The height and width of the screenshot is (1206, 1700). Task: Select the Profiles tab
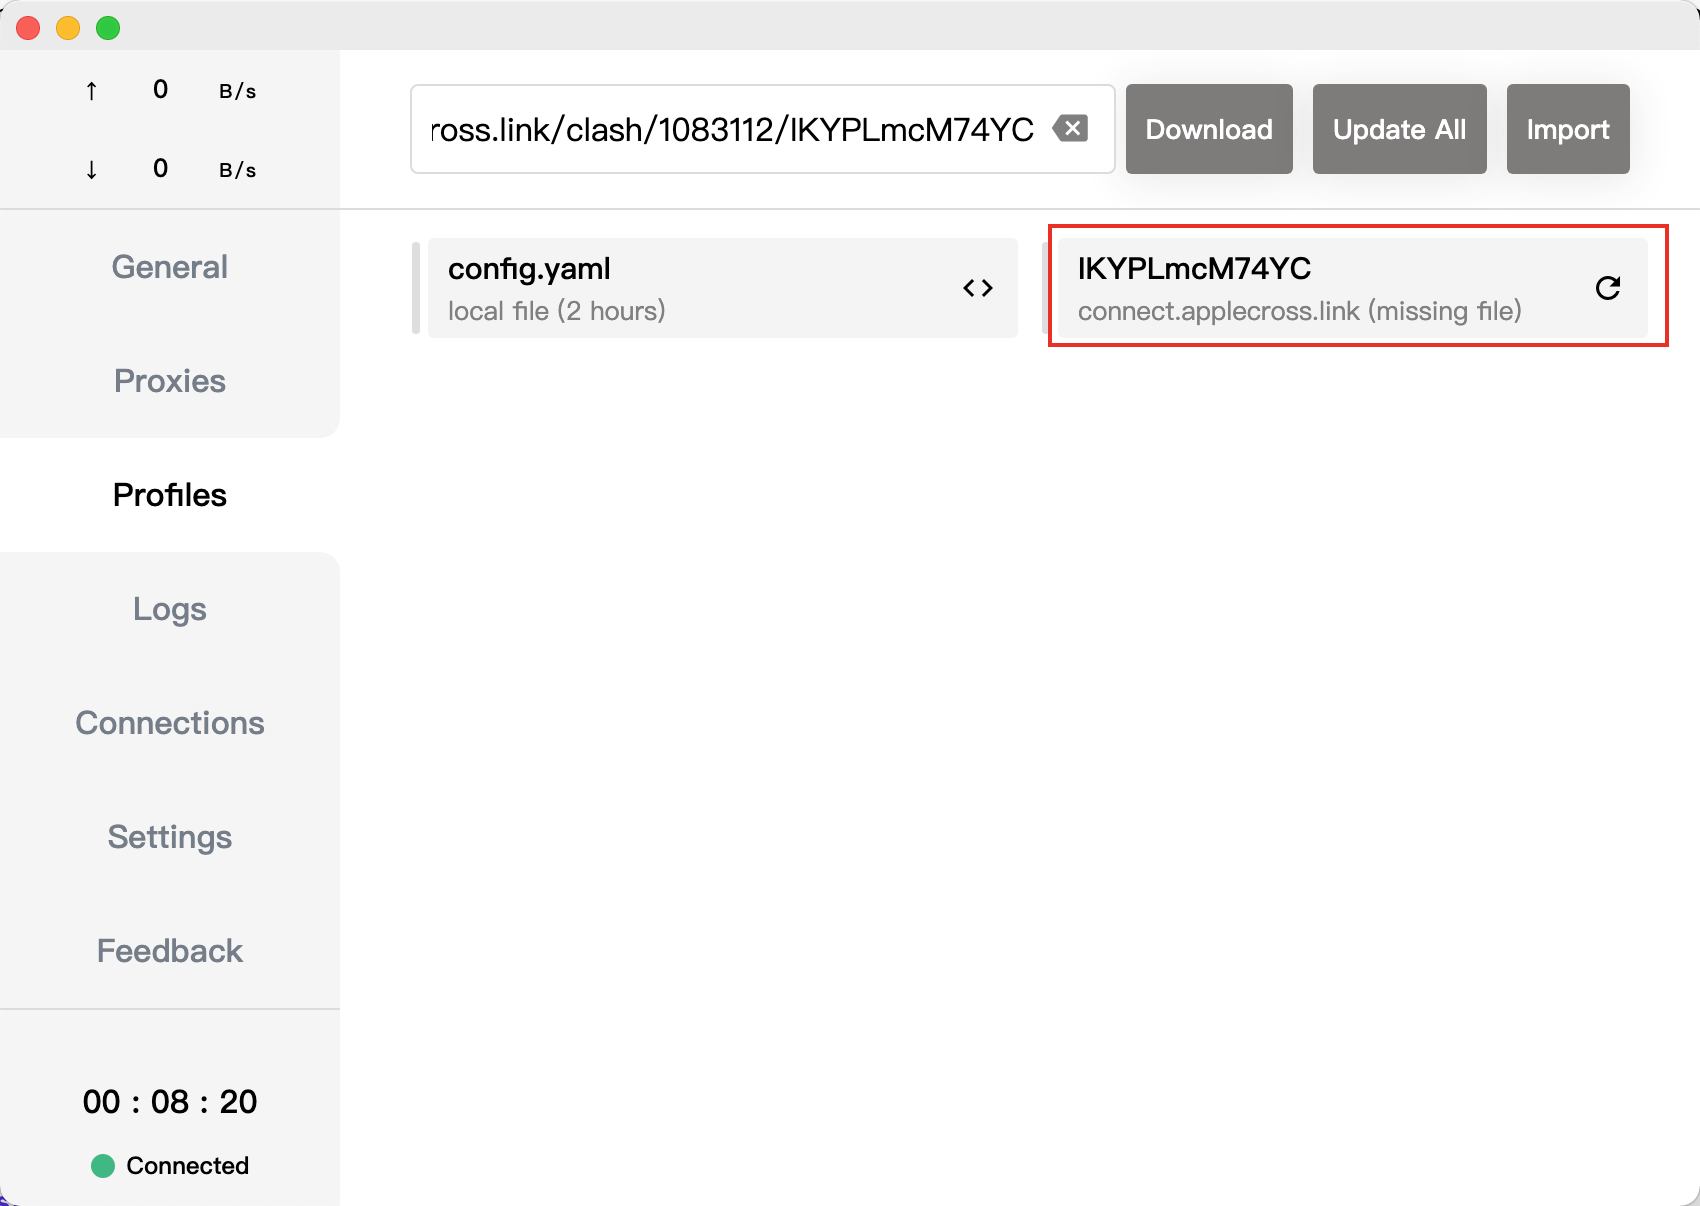(x=169, y=495)
